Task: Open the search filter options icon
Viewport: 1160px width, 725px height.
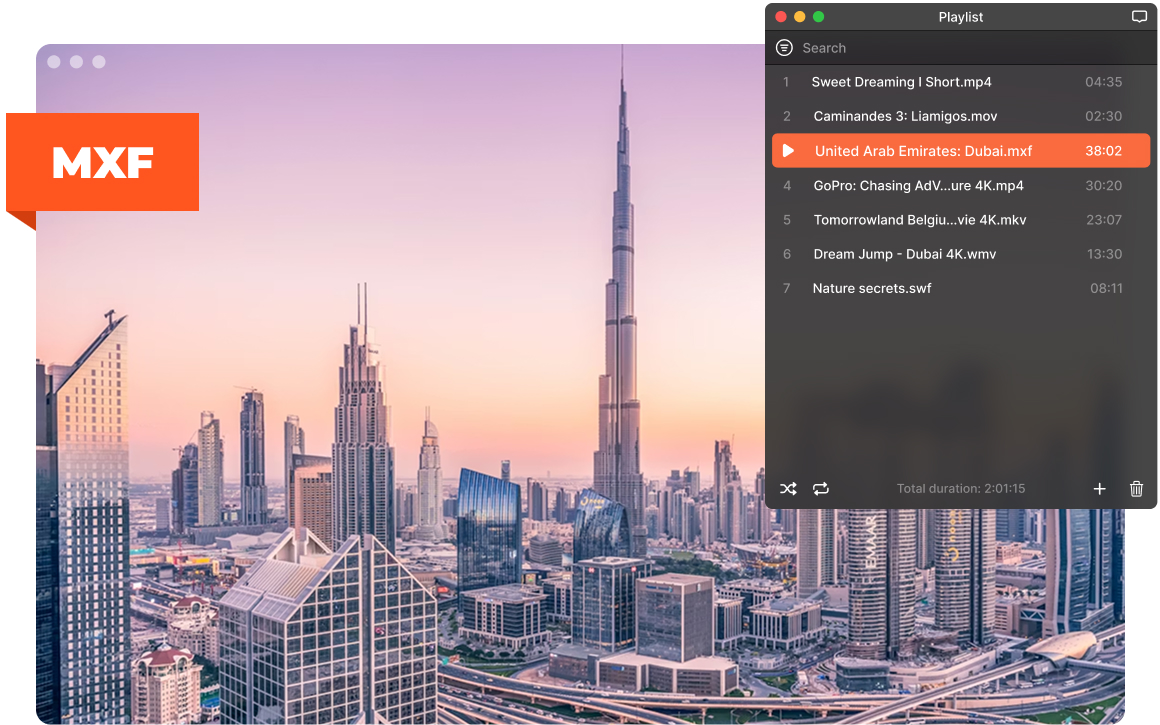Action: pyautogui.click(x=784, y=48)
